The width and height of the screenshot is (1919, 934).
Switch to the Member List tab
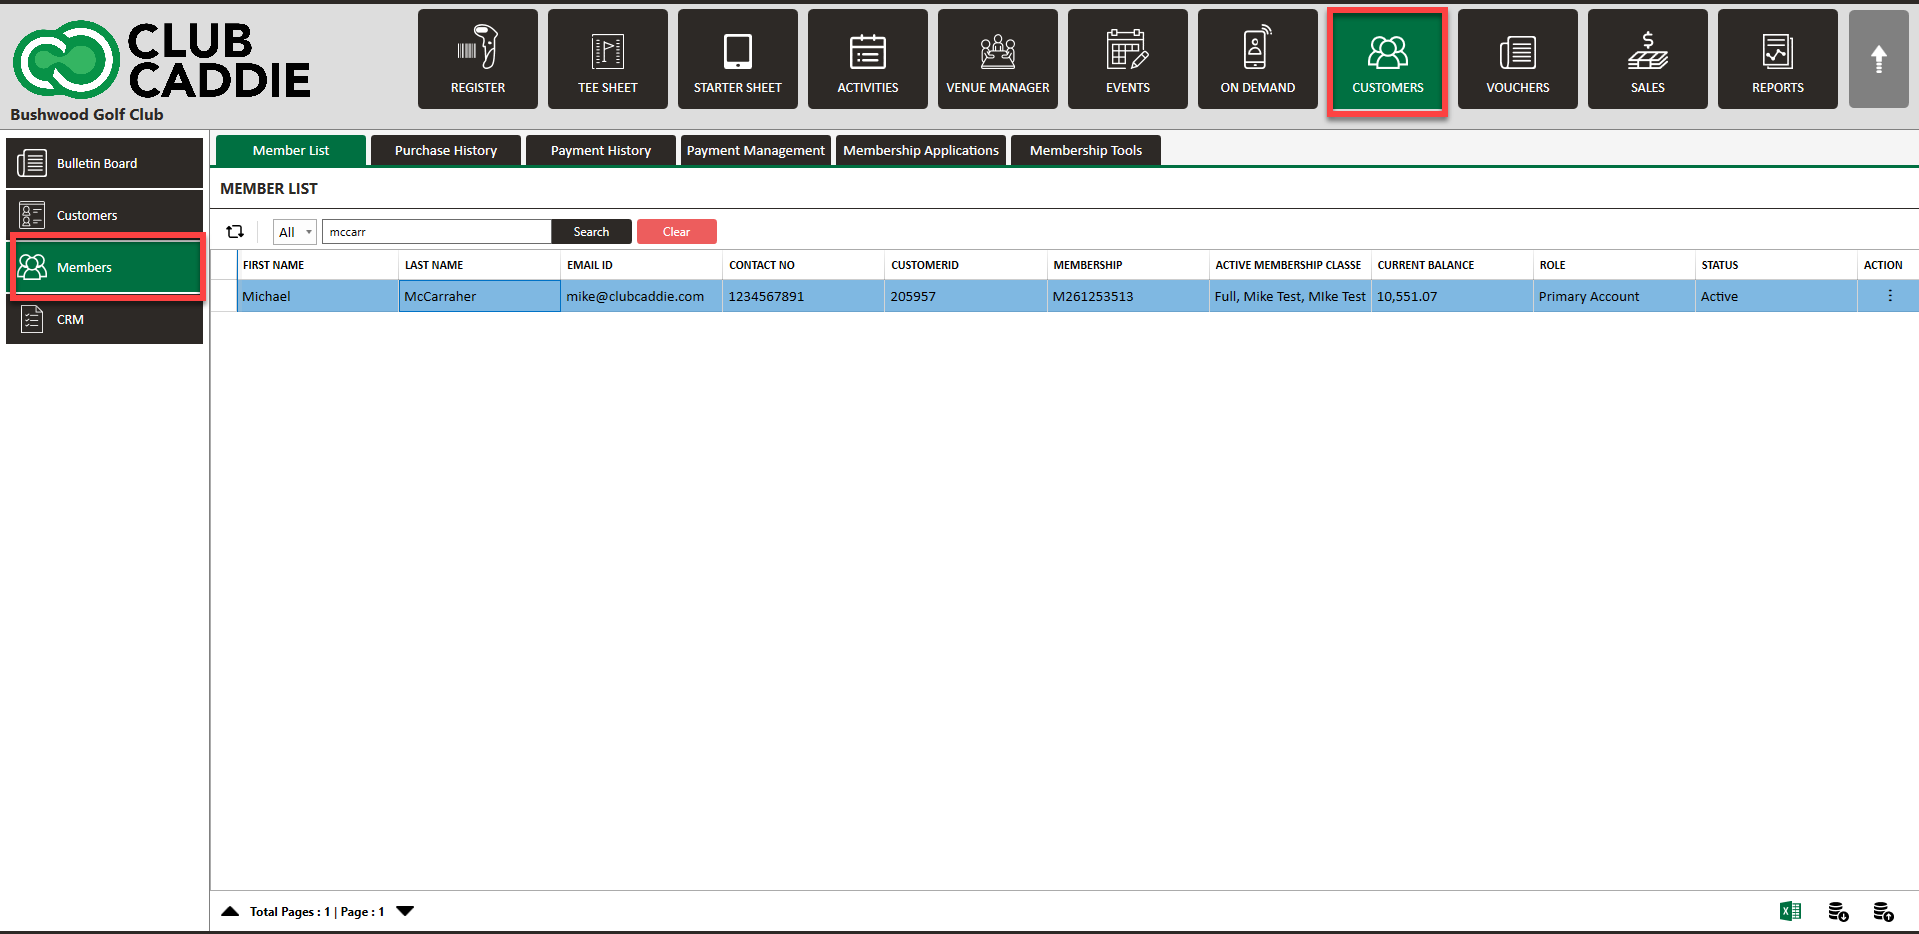point(291,150)
